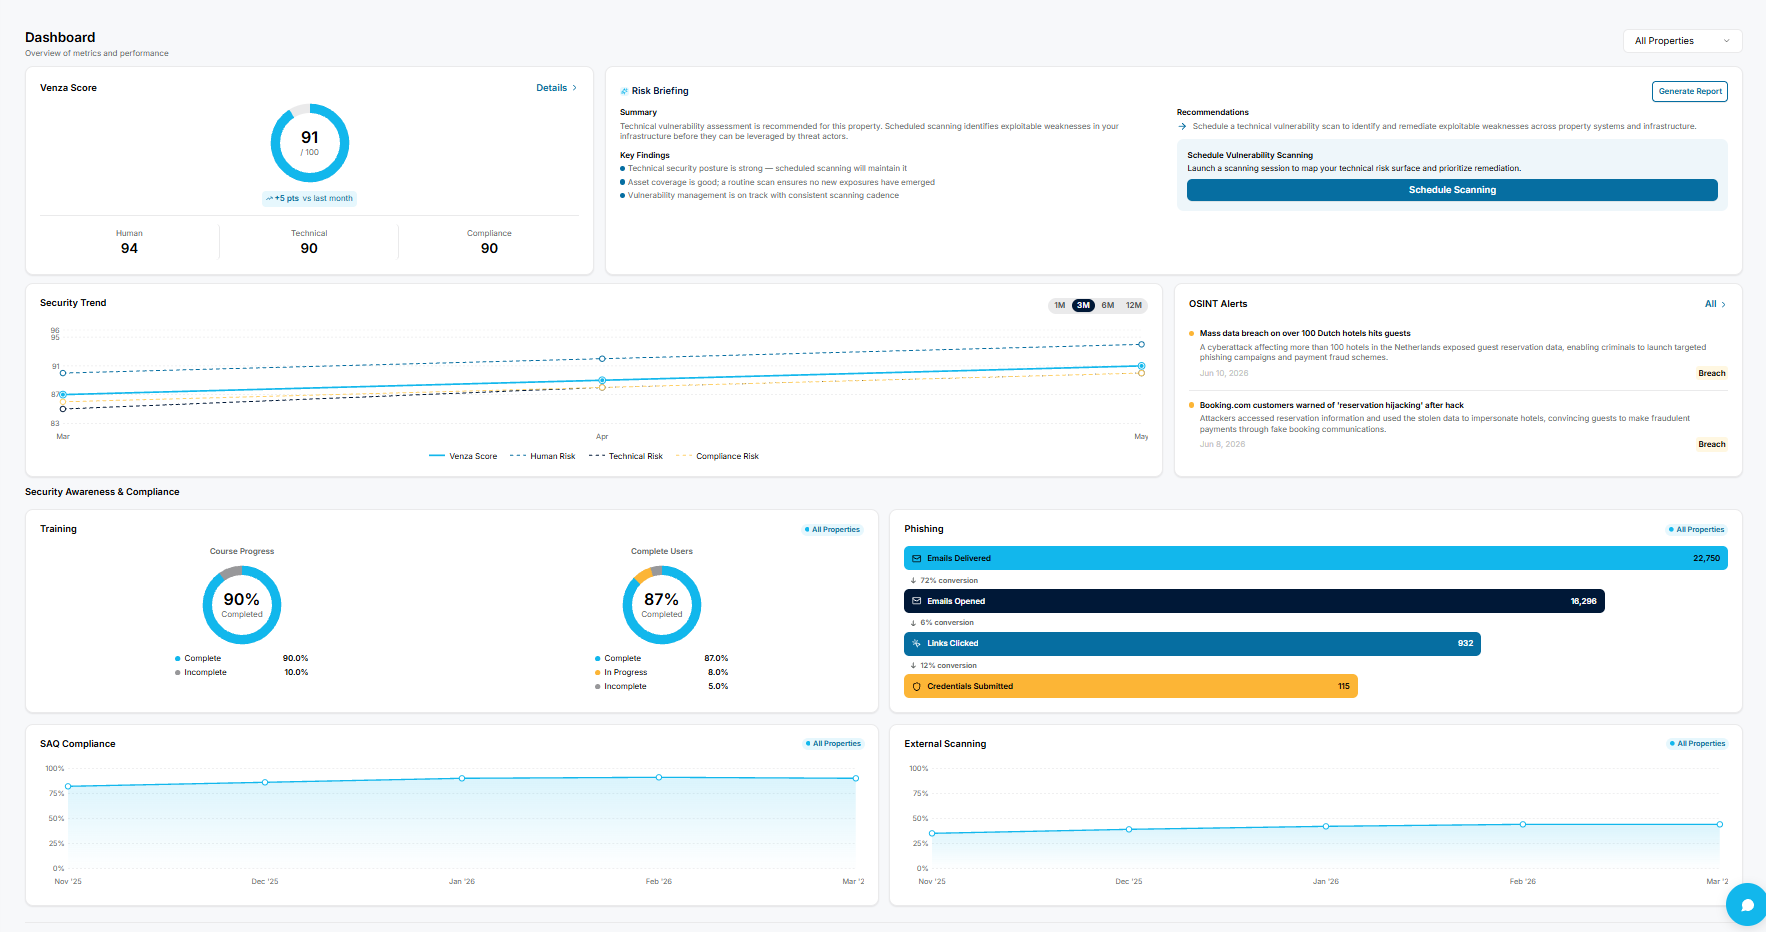Select the 12M trend range tab
1766x932 pixels.
point(1134,305)
